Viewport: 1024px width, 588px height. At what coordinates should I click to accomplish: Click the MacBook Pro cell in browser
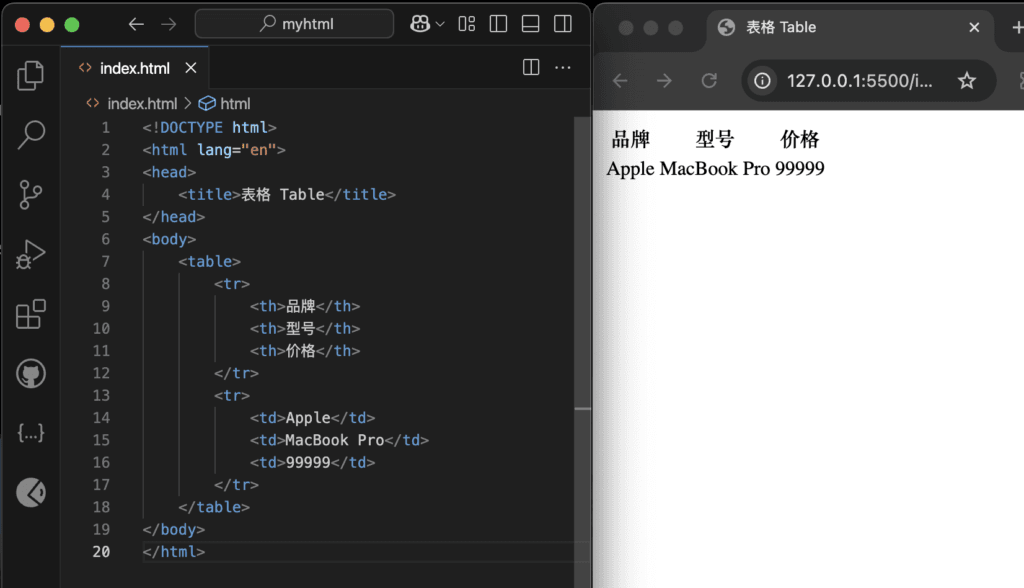point(715,169)
